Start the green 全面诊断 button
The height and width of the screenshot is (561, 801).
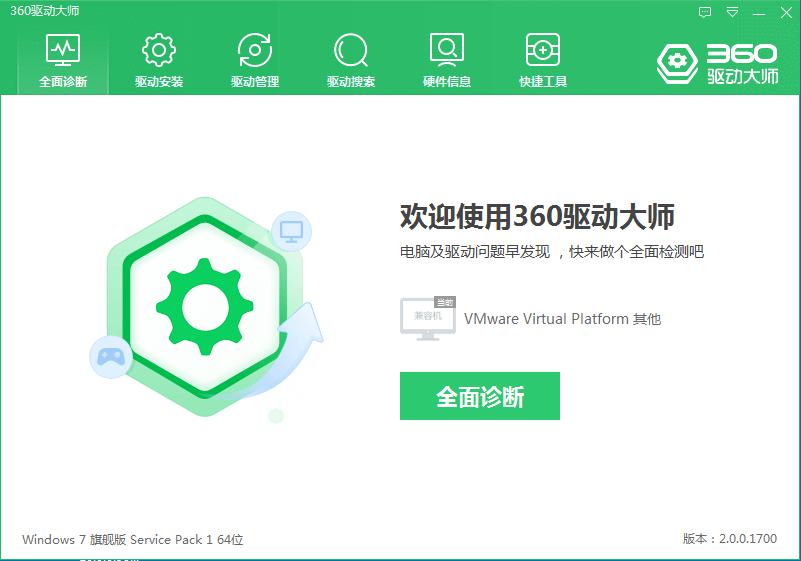[x=480, y=396]
